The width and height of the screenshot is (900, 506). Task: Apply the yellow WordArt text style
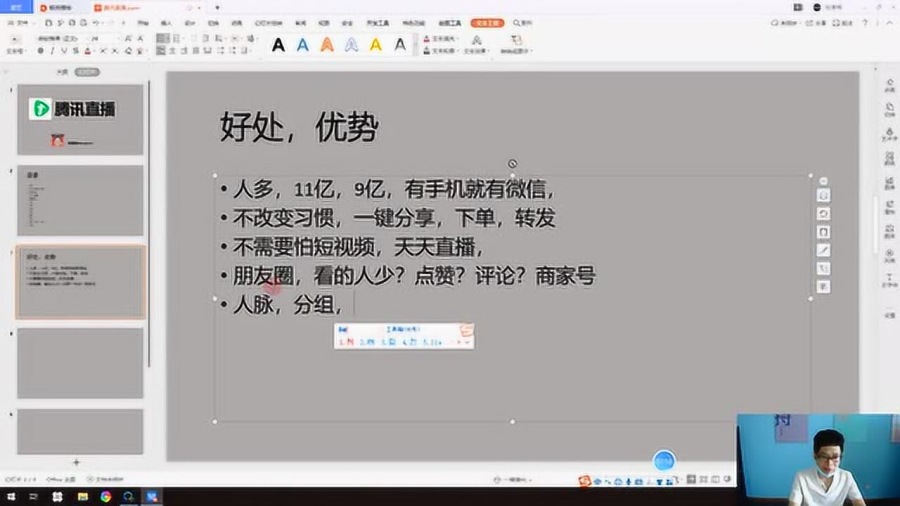click(375, 45)
